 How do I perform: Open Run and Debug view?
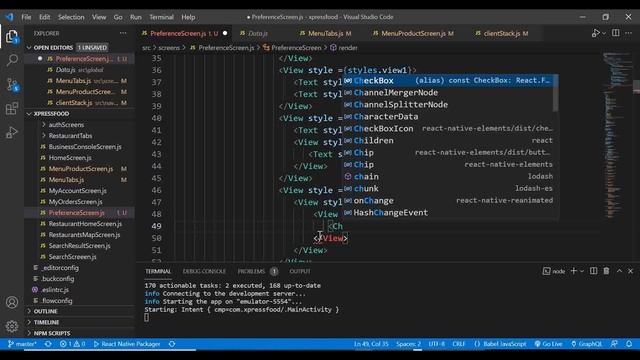(12, 132)
